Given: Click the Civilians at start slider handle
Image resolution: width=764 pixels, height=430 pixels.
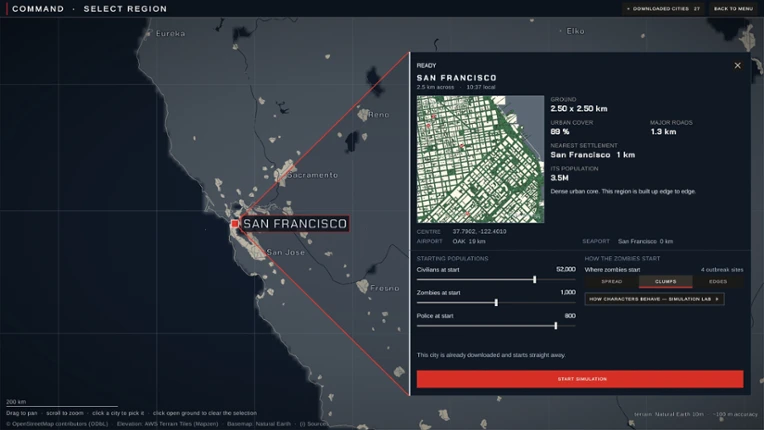Looking at the screenshot, I should (535, 280).
